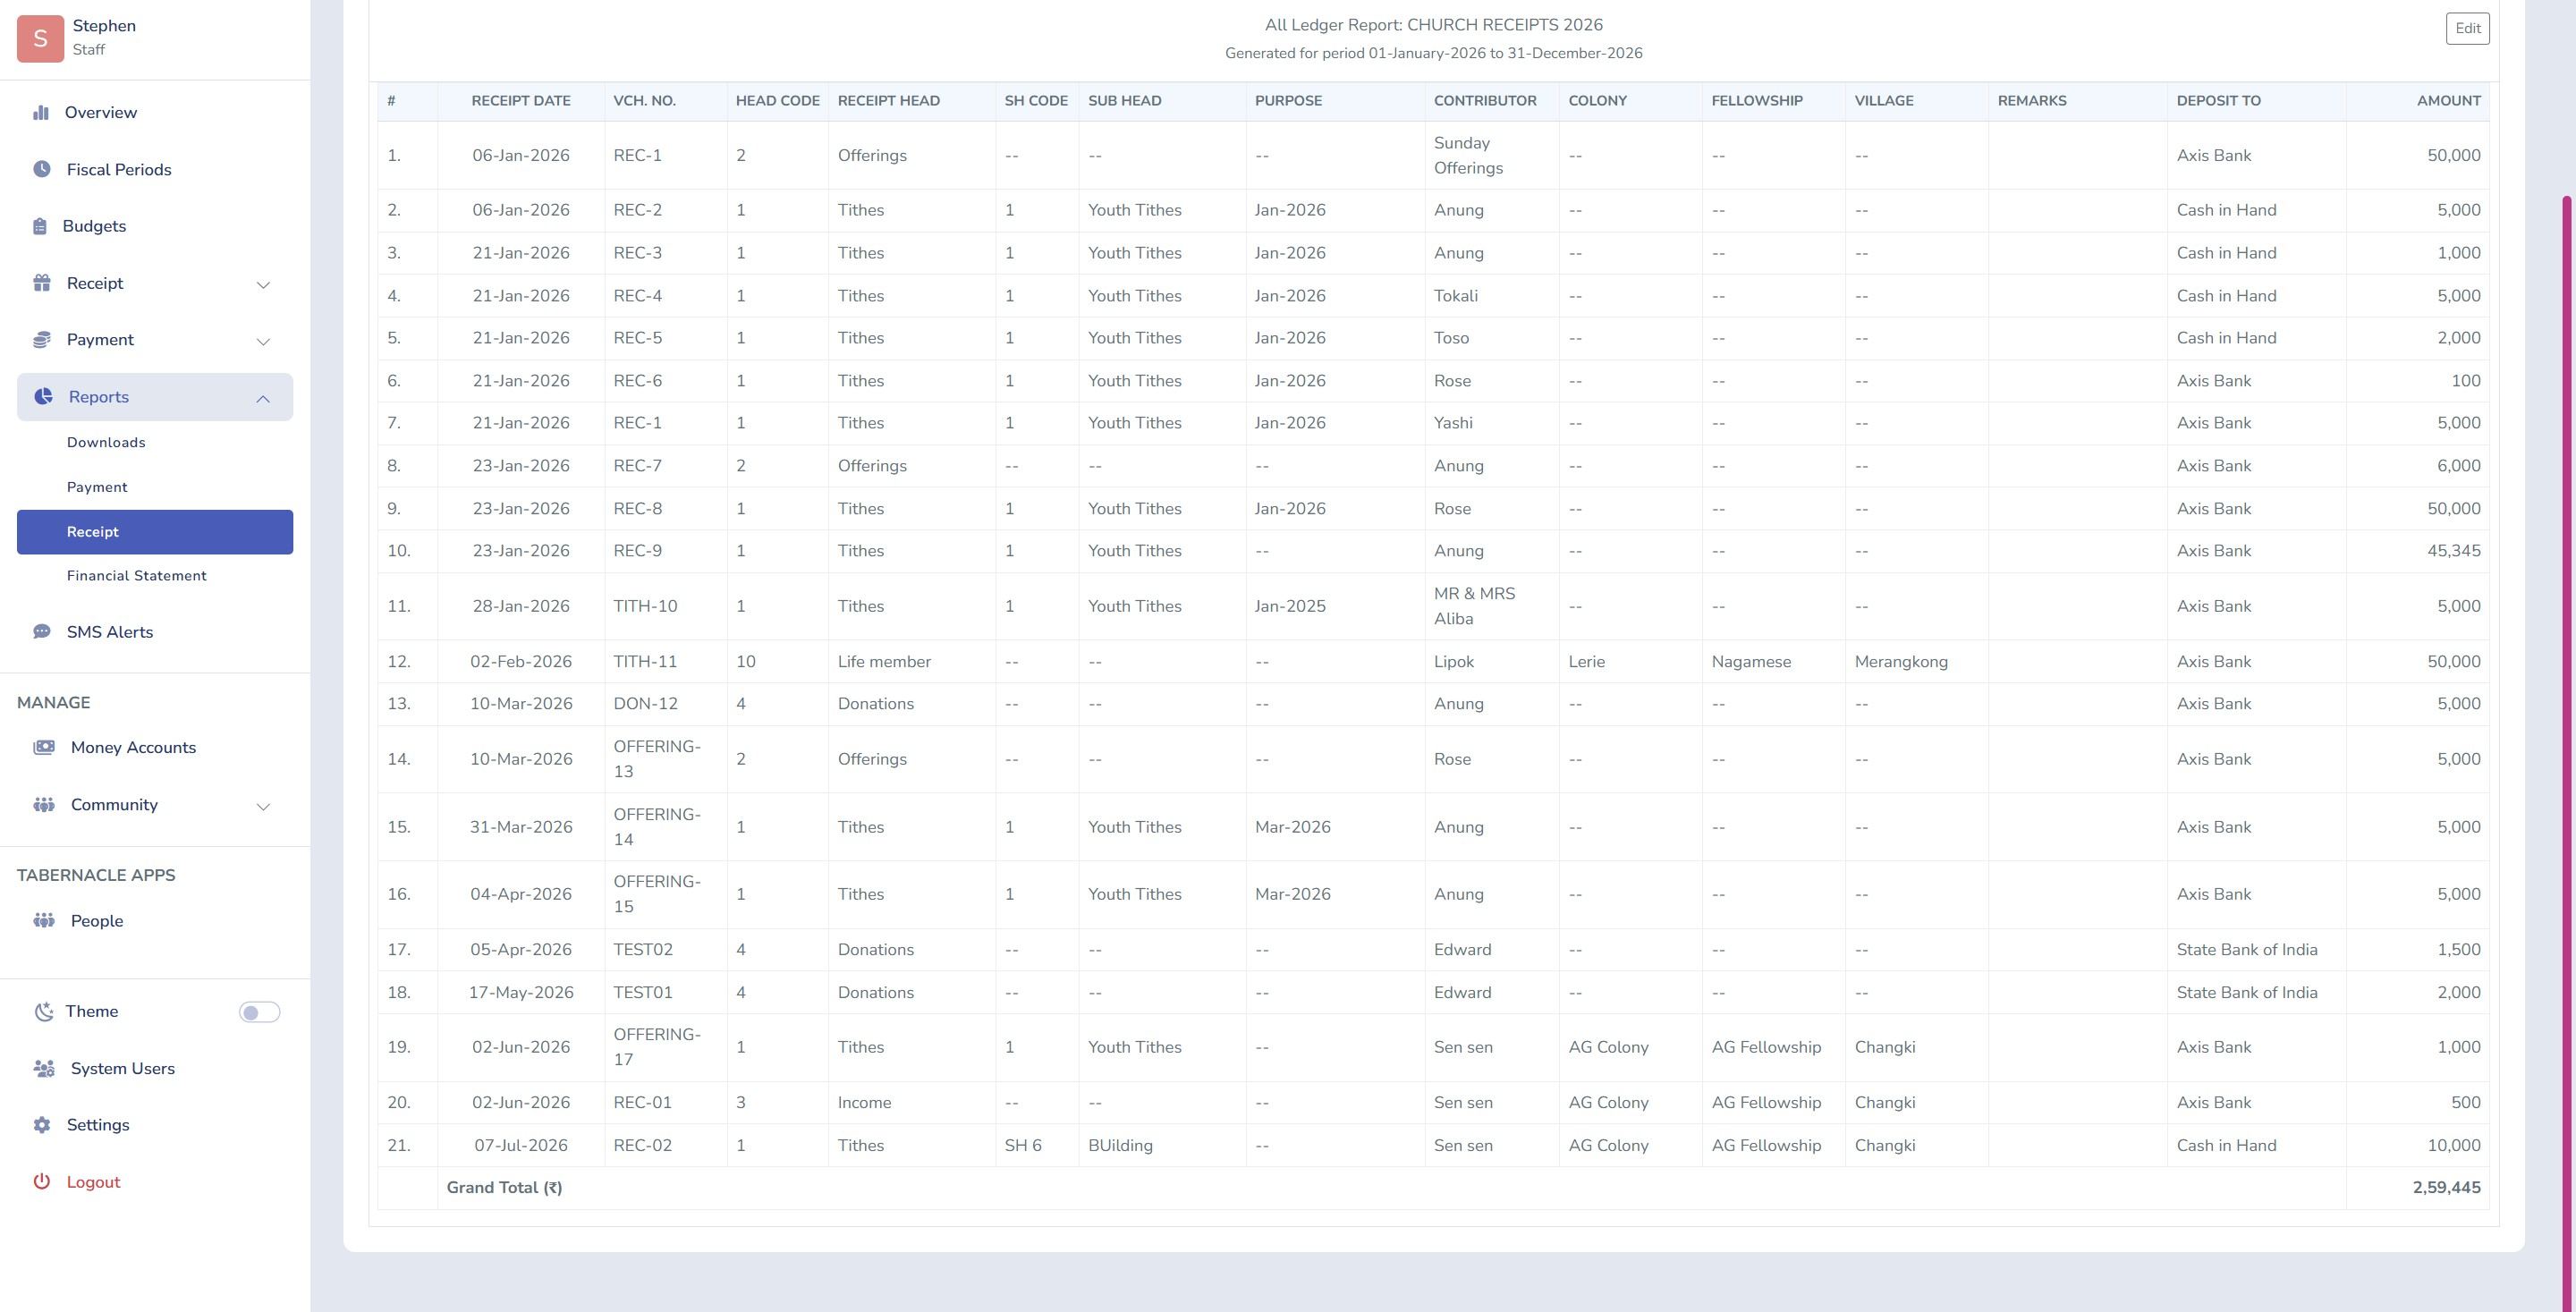2576x1312 pixels.
Task: Click the BUilding sub head cell
Action: pyautogui.click(x=1120, y=1146)
